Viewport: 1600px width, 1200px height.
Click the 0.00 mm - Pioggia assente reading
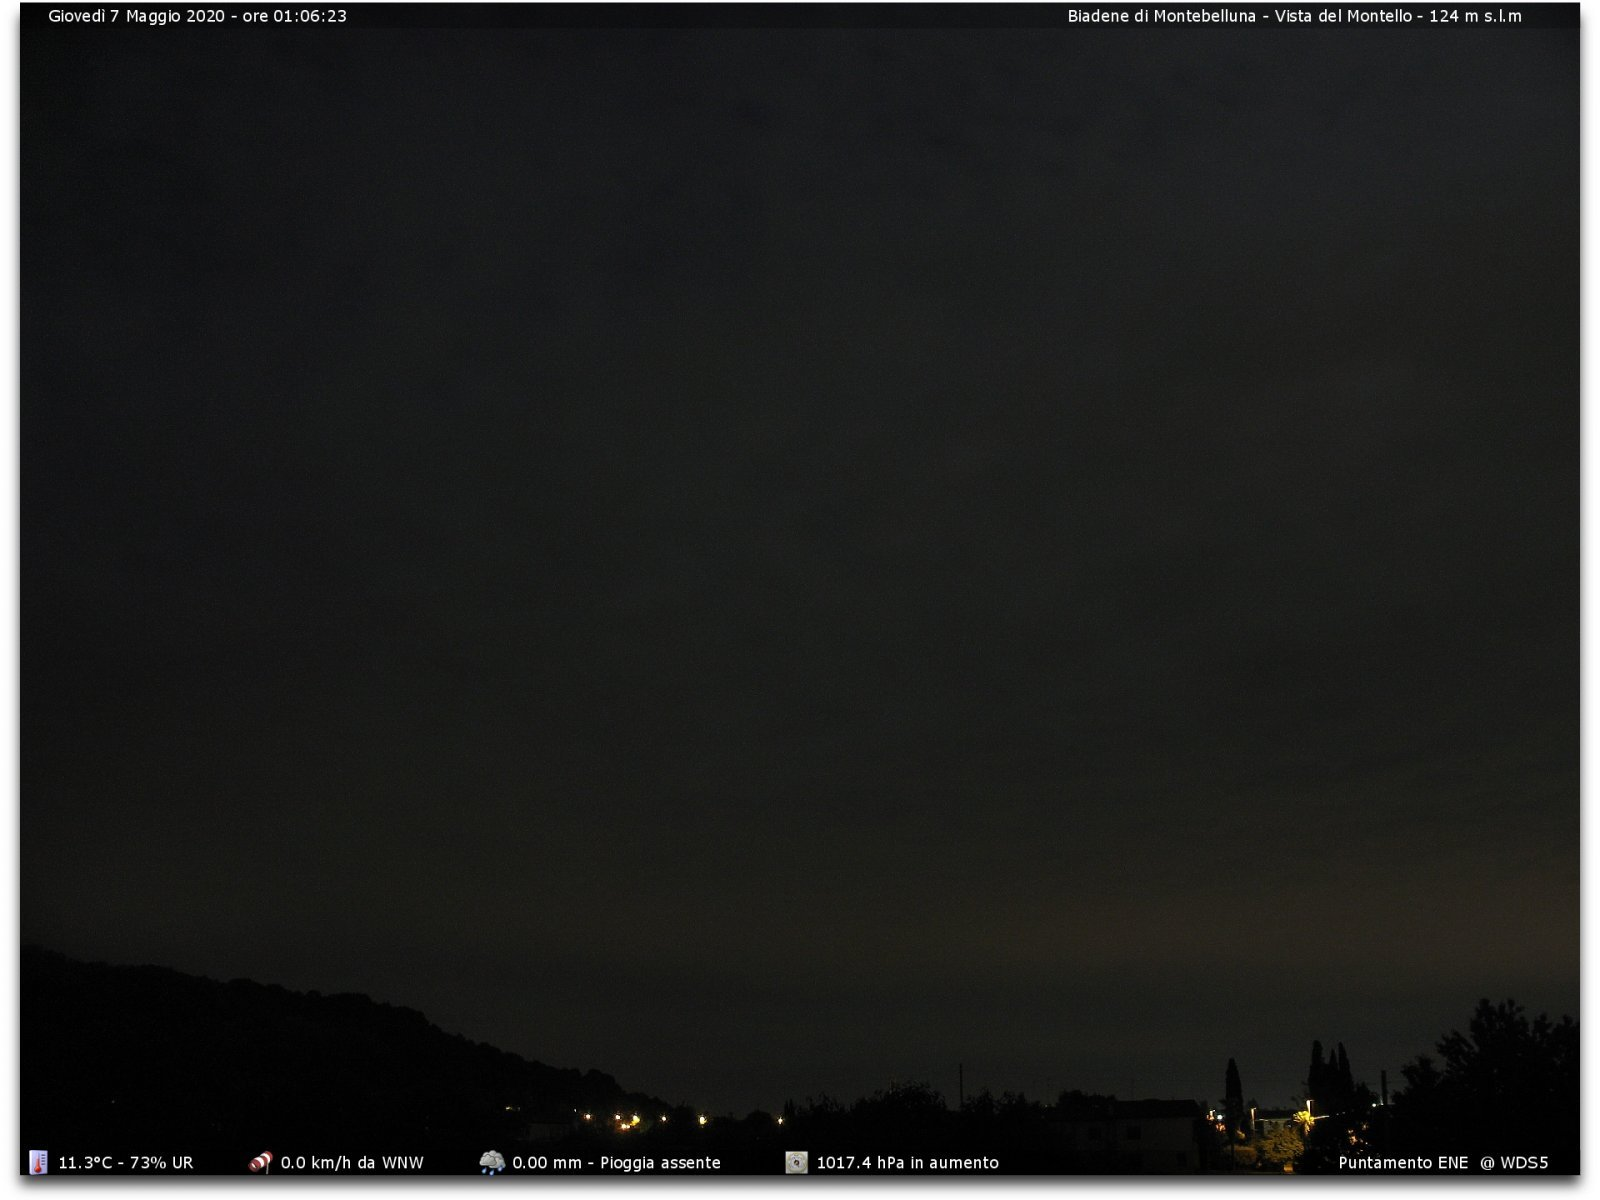point(616,1163)
